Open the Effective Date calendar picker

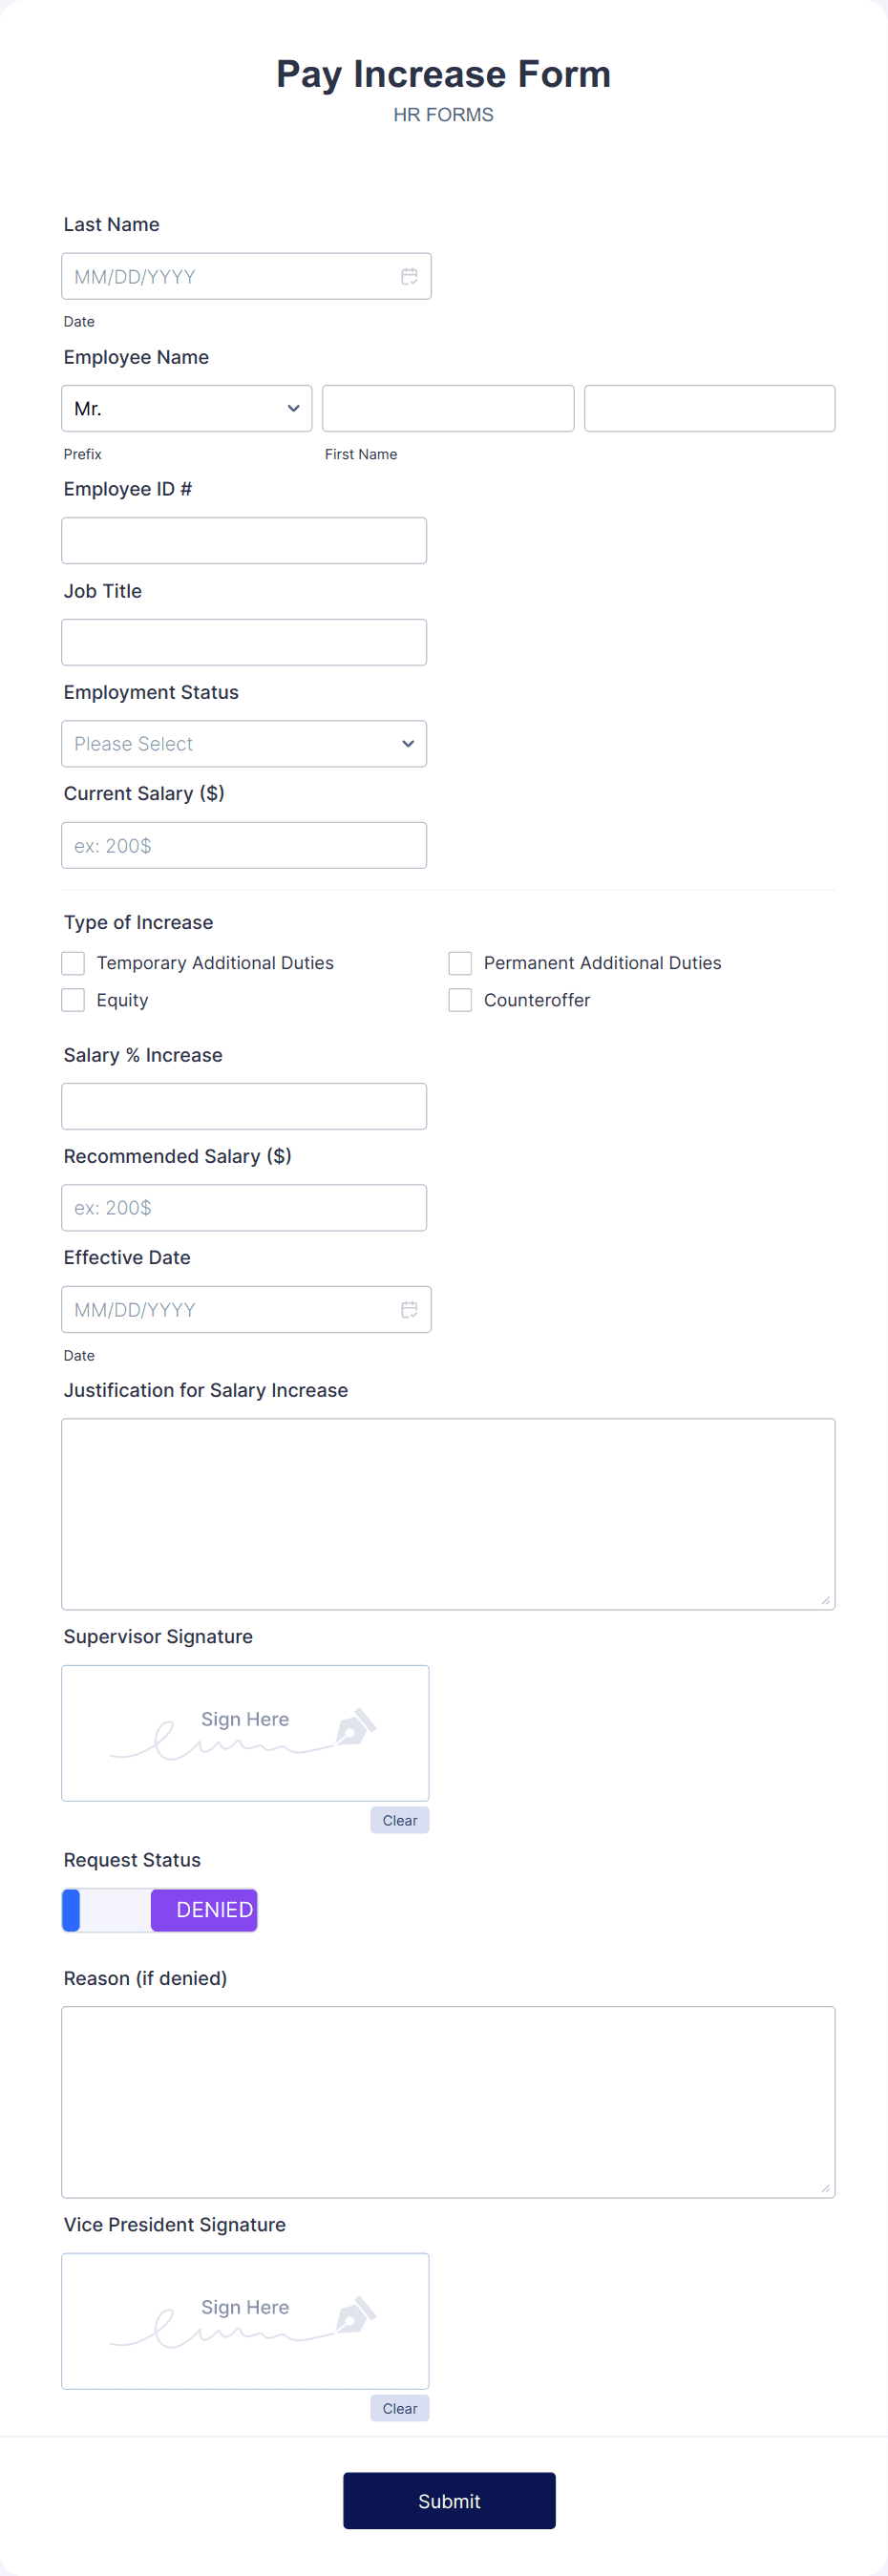[x=410, y=1309]
